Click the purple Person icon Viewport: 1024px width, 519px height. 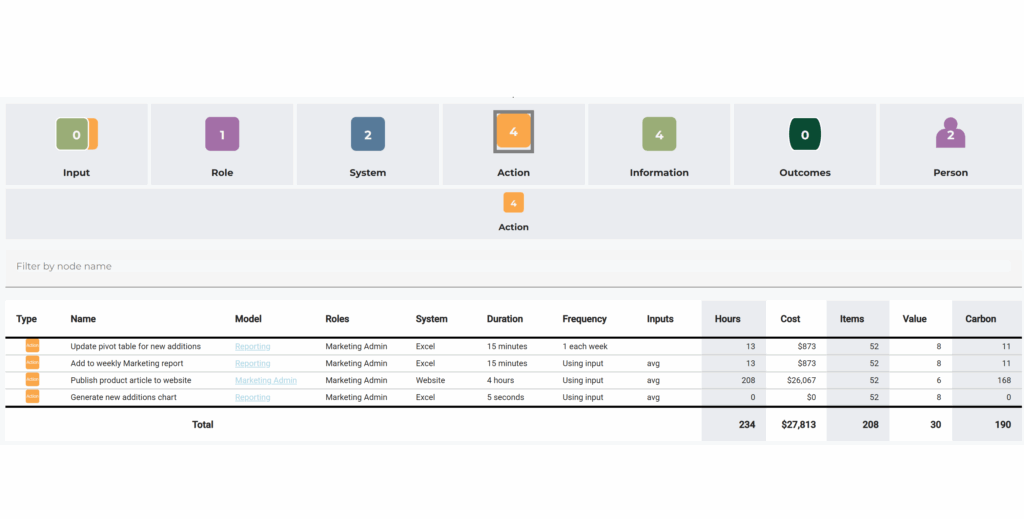950,134
